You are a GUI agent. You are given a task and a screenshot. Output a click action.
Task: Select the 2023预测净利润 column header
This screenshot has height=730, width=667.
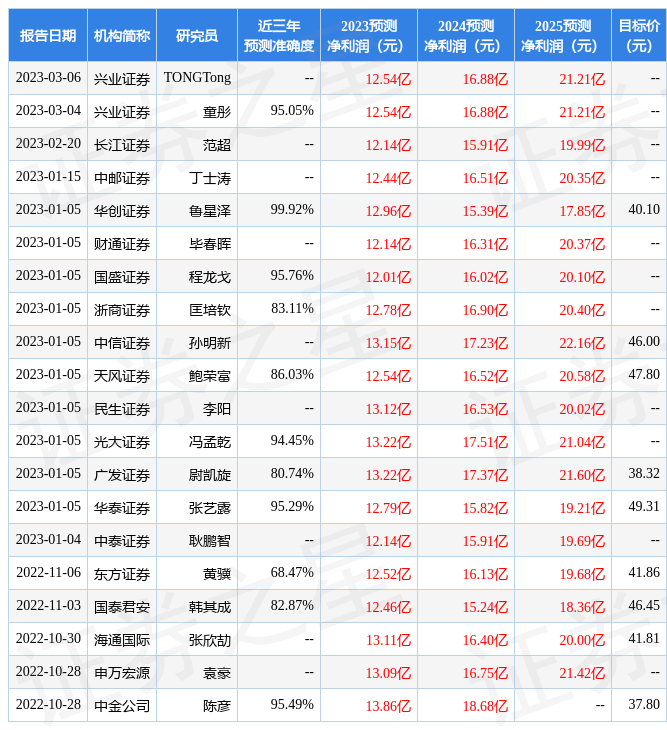[x=369, y=35]
